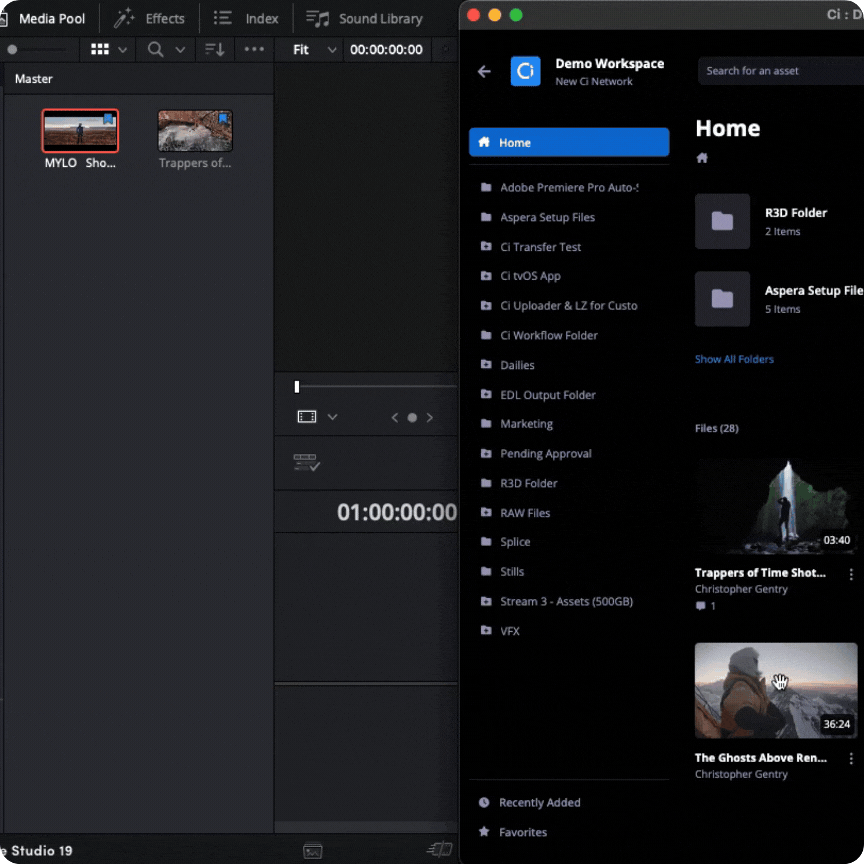Image resolution: width=864 pixels, height=864 pixels.
Task: Select the Master bin header
Action: coord(34,79)
